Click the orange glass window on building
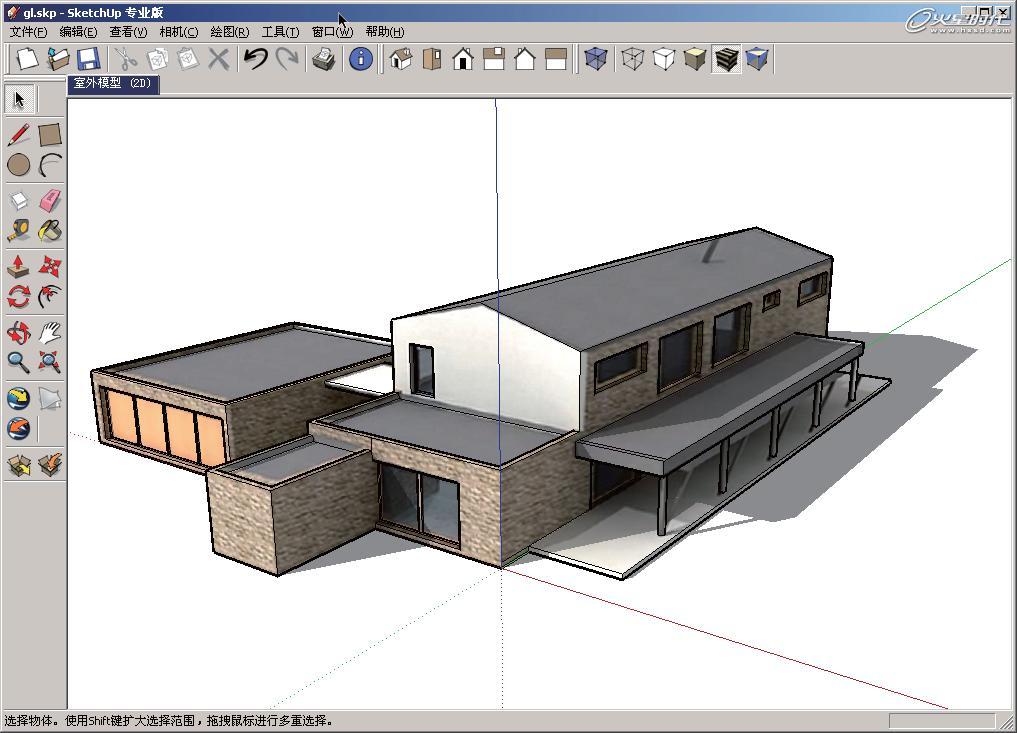 click(x=165, y=428)
